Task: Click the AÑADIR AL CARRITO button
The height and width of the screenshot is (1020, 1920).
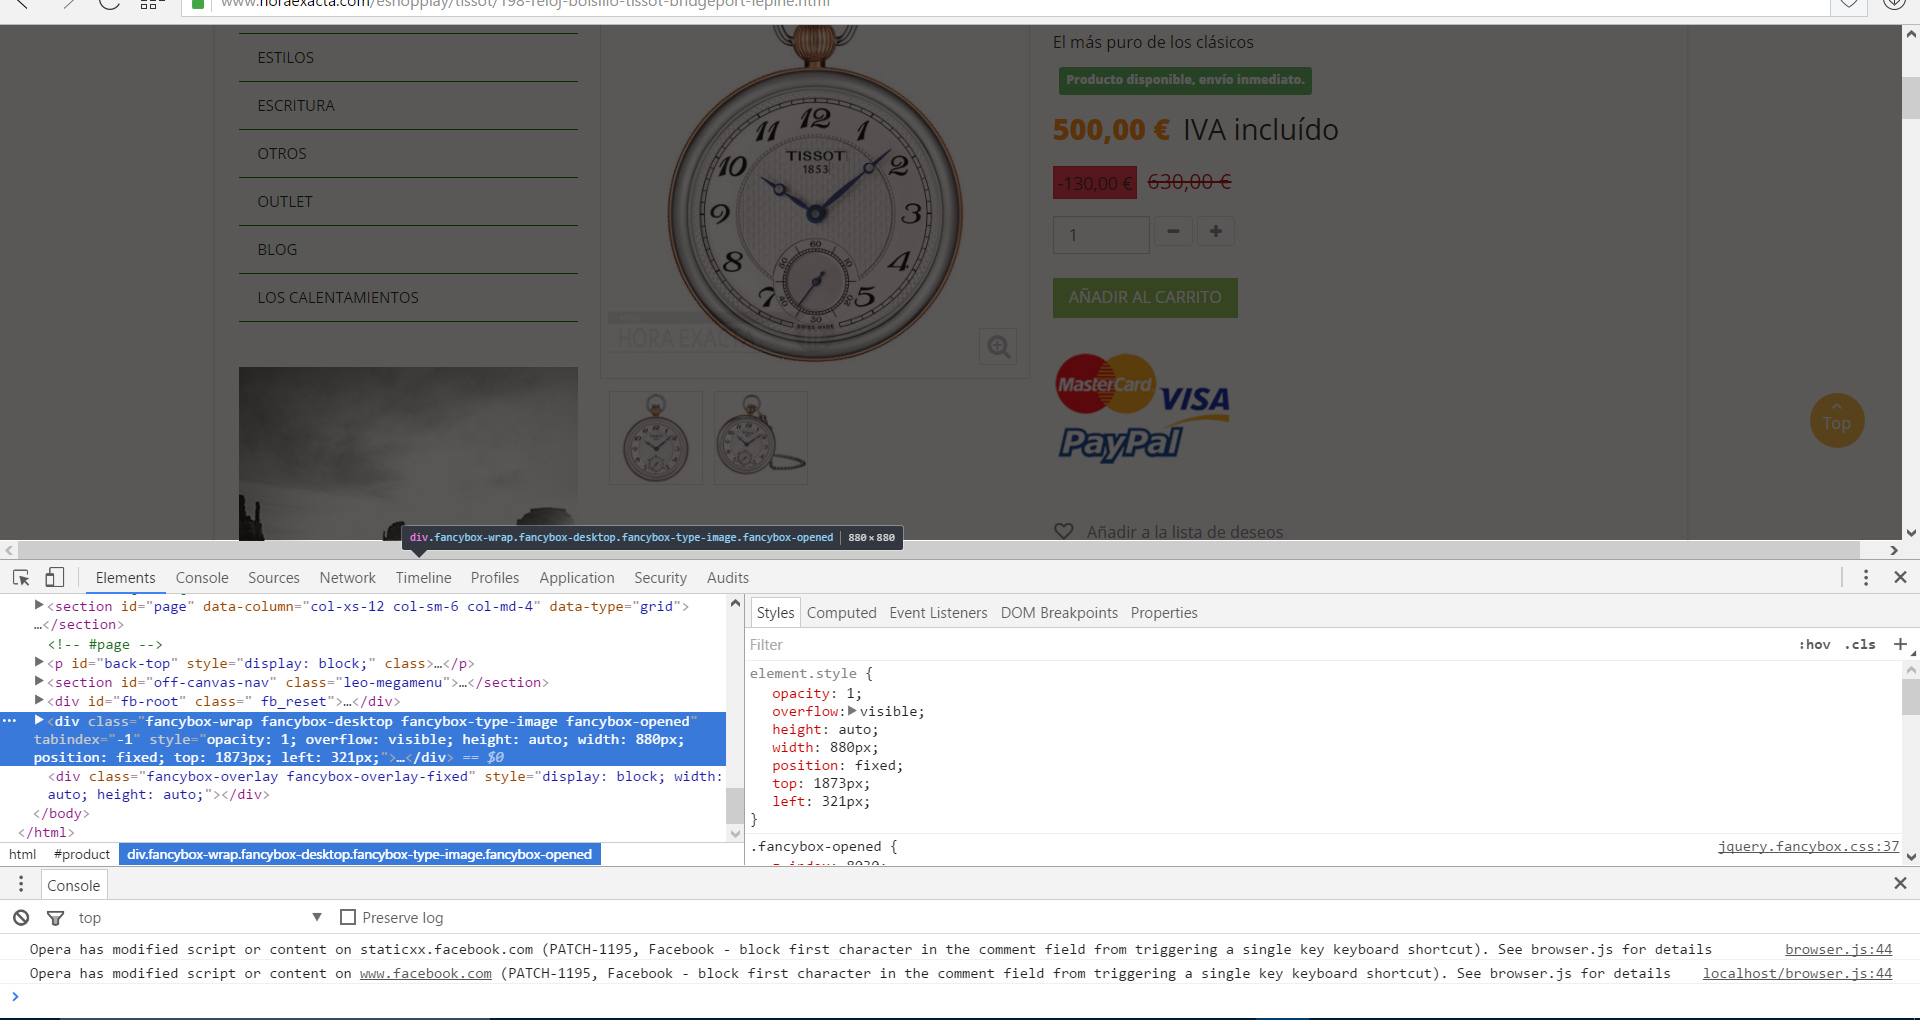Action: coord(1145,298)
